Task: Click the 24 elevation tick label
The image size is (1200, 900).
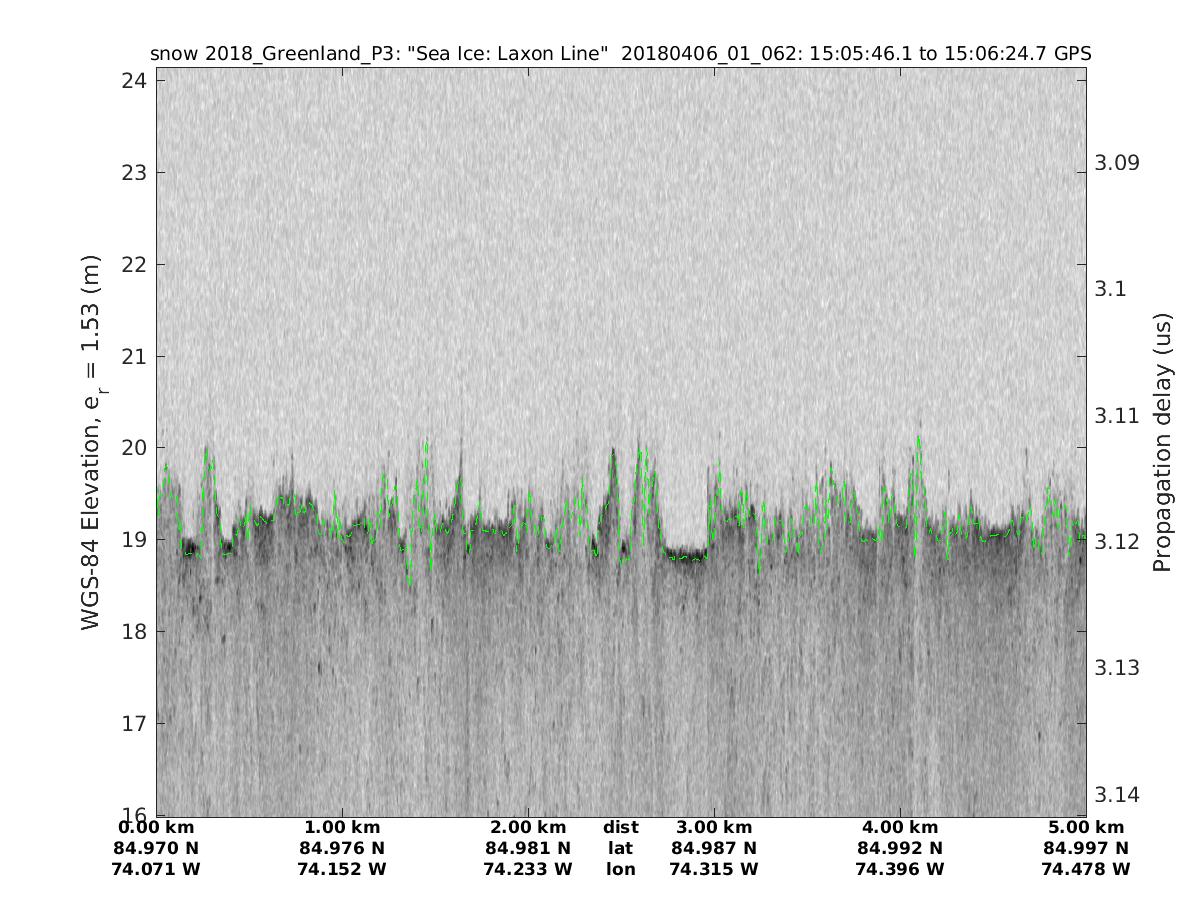Action: (132, 81)
